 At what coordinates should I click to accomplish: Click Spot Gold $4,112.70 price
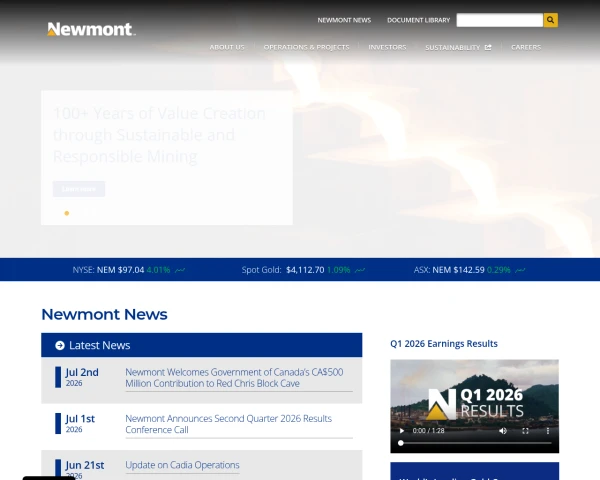[x=305, y=270]
